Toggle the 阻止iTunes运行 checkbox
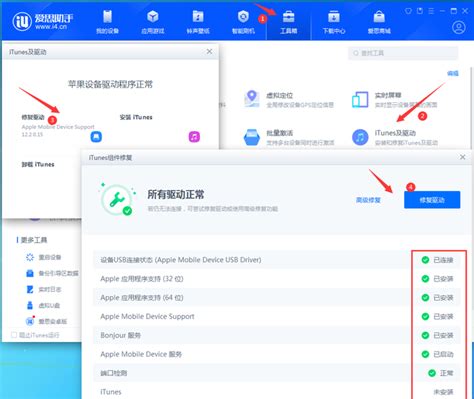 (14, 335)
